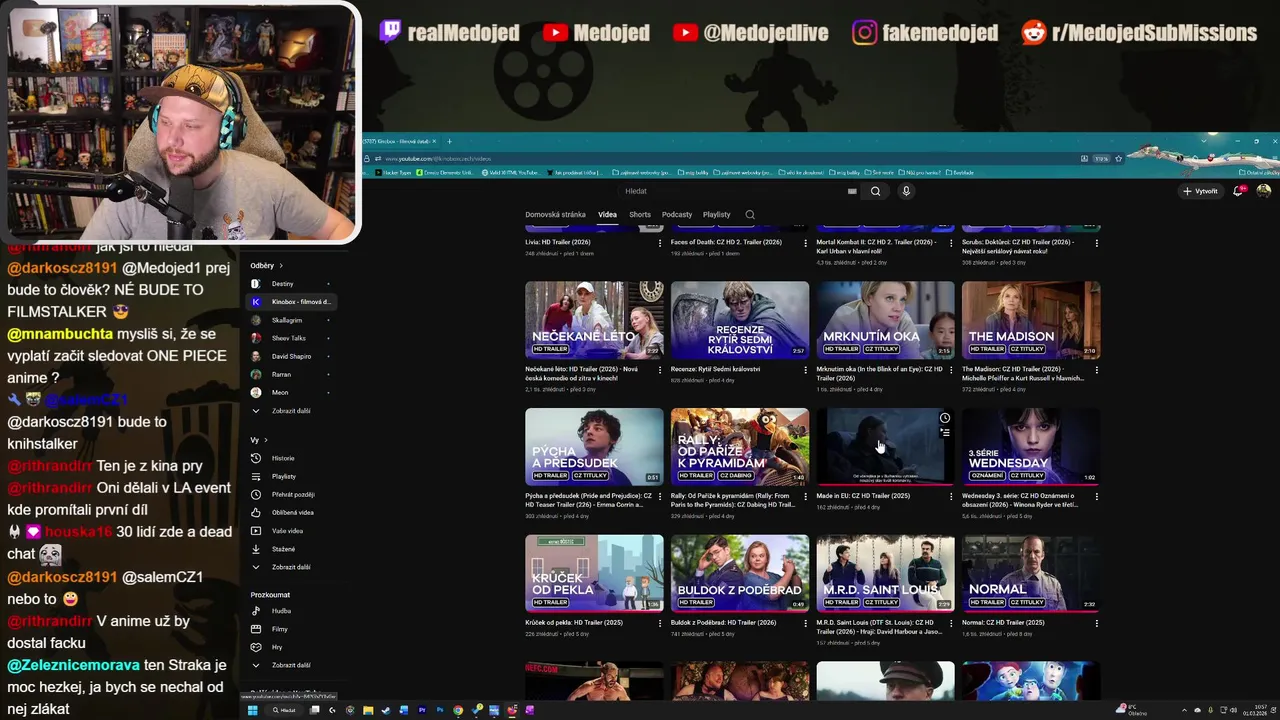This screenshot has width=1280, height=720.
Task: Open Windows Start menu
Action: [253, 710]
